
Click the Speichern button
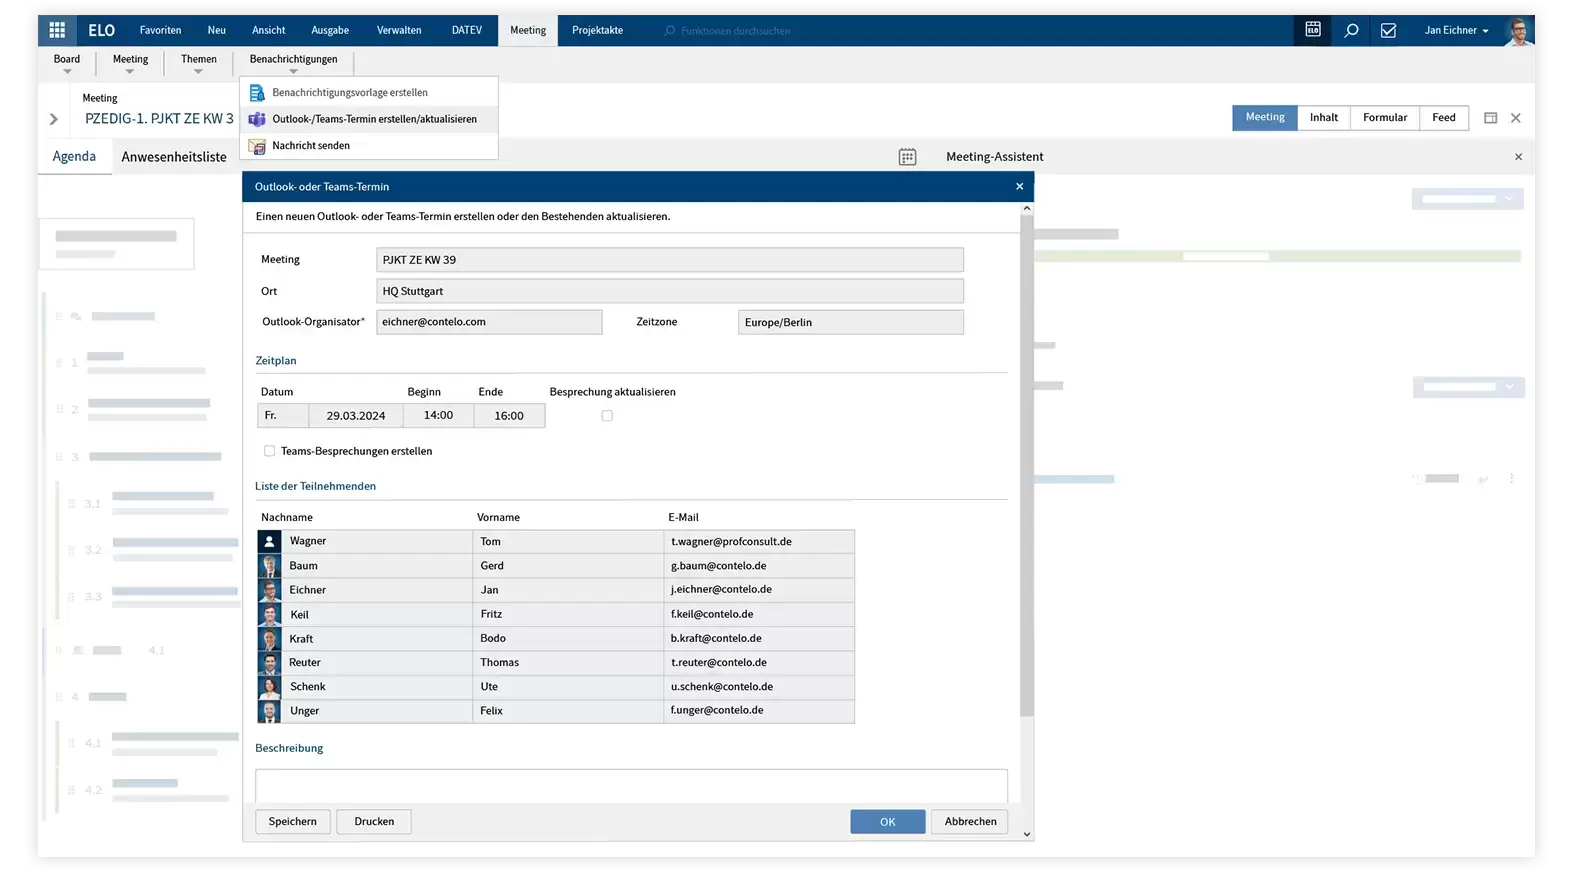292,822
